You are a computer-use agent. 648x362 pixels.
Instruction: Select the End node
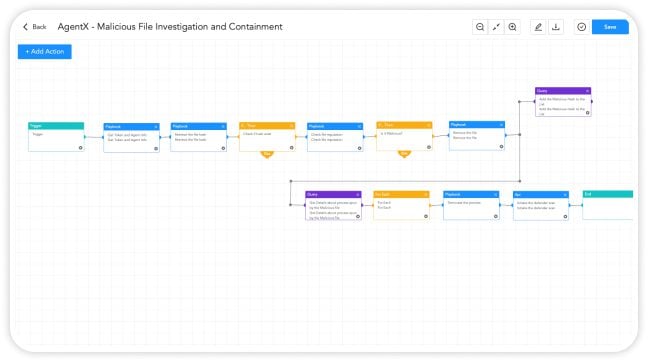[x=608, y=205]
